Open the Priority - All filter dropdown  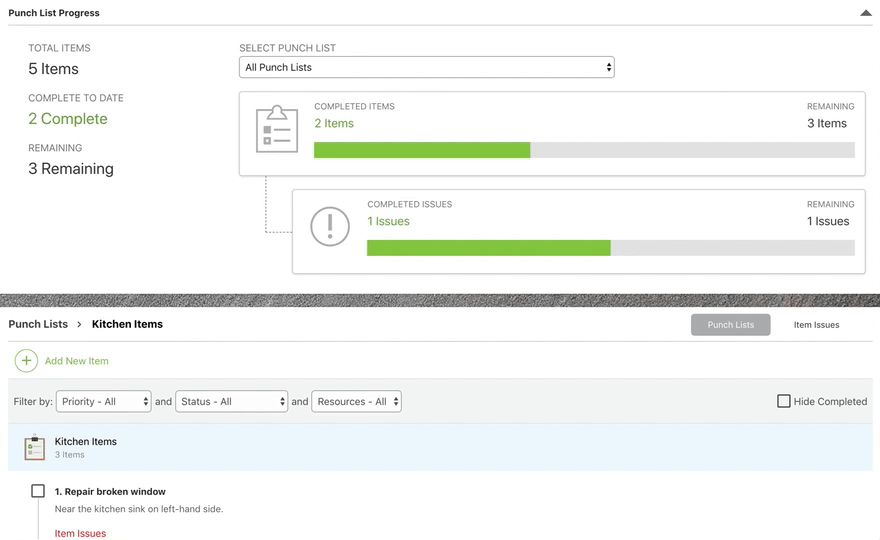tap(103, 401)
